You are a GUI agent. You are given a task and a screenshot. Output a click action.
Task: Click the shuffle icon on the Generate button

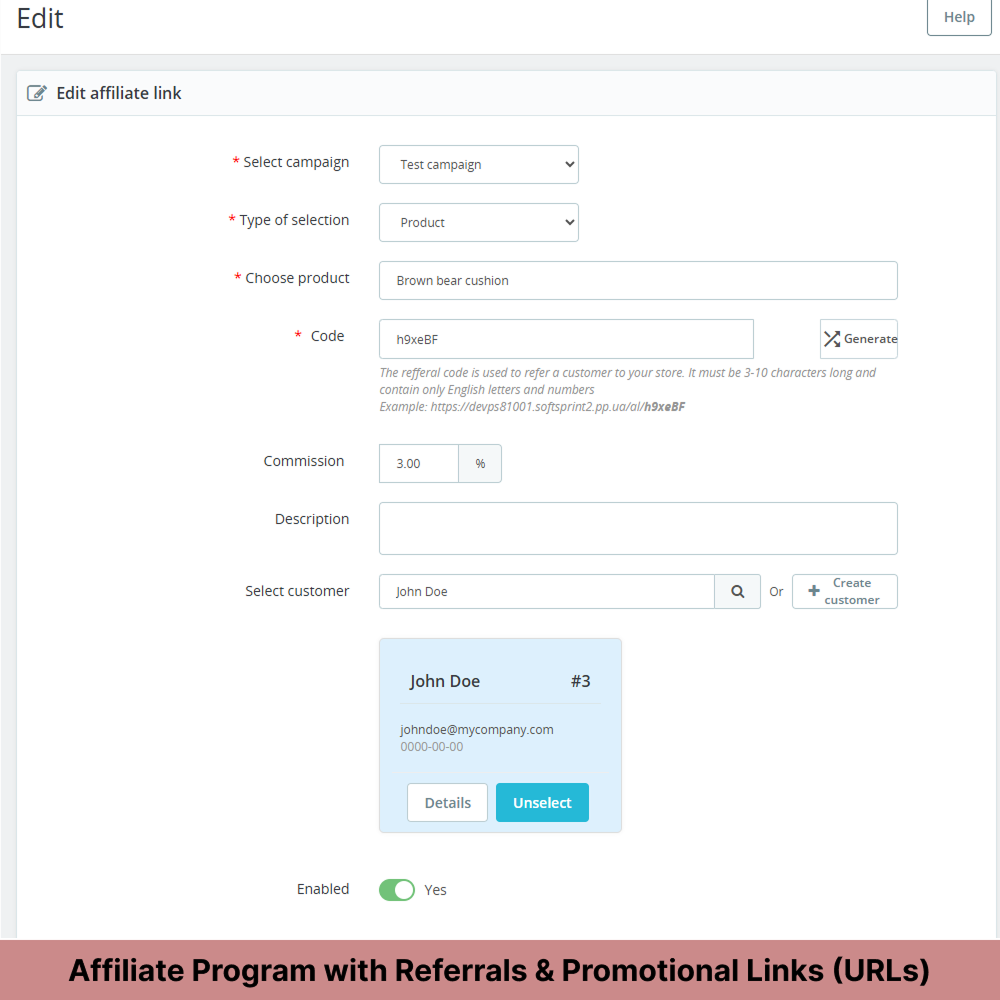click(x=832, y=338)
